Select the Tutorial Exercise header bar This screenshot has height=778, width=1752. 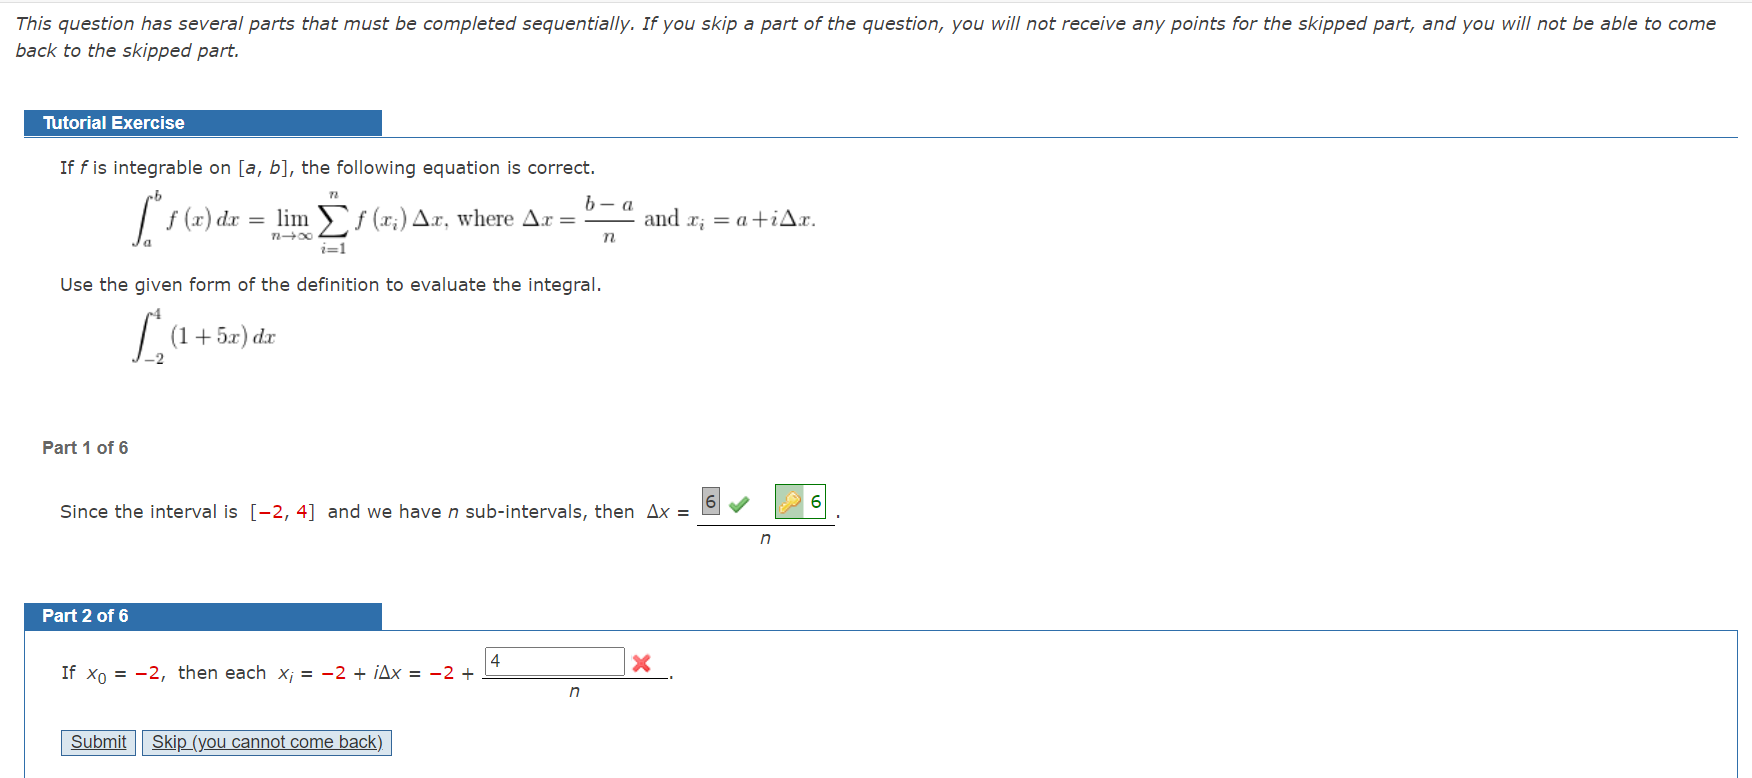coord(202,122)
